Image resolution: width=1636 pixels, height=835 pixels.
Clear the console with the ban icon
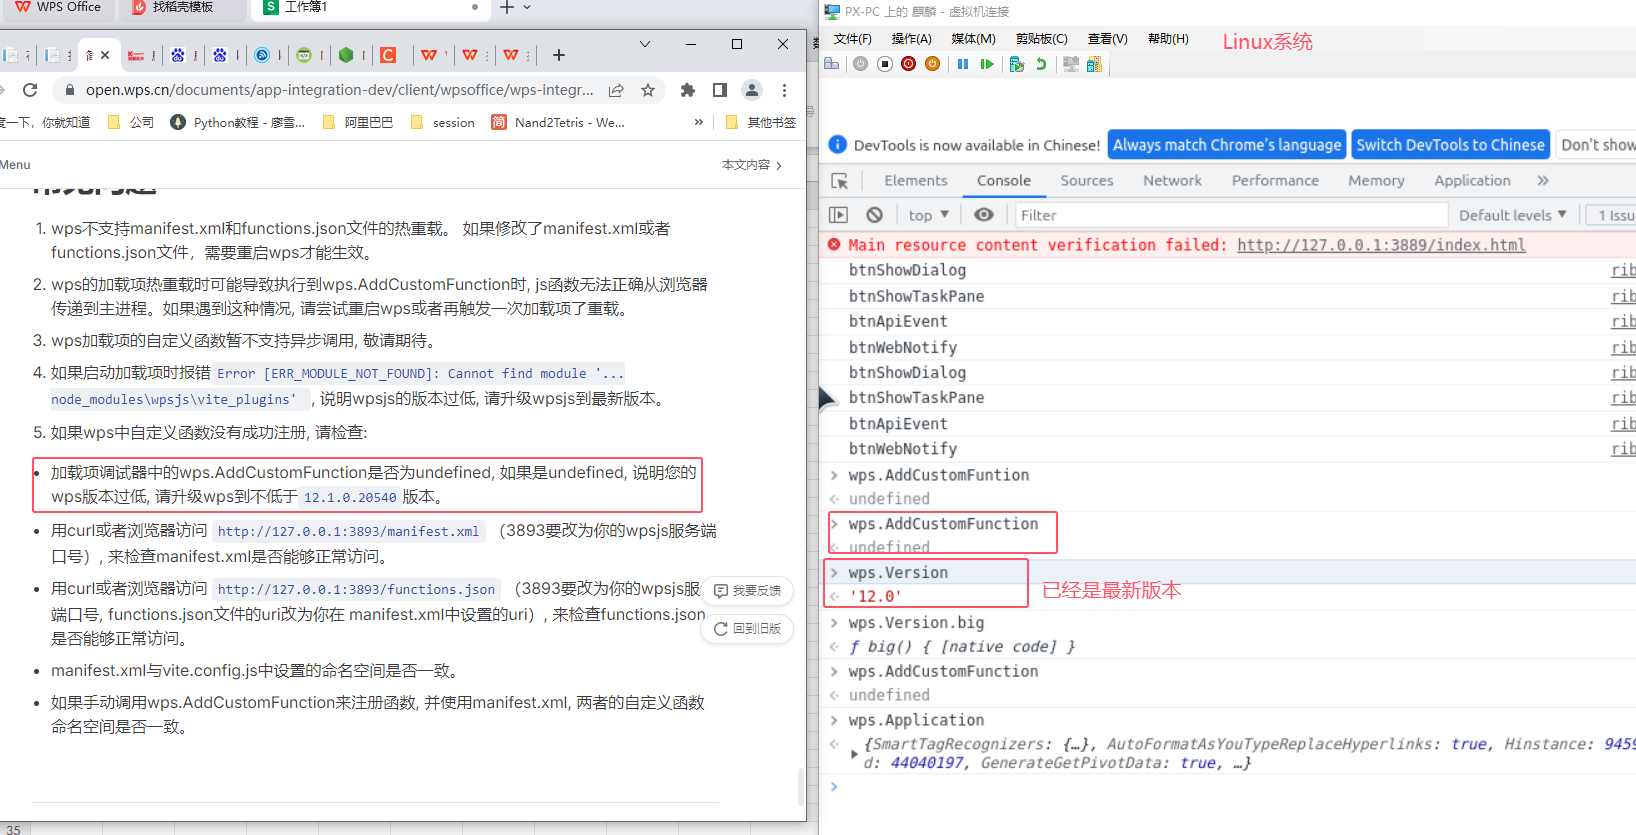point(875,215)
